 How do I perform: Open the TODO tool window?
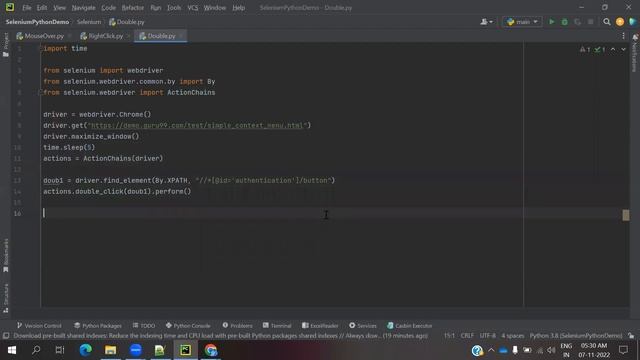(144, 325)
